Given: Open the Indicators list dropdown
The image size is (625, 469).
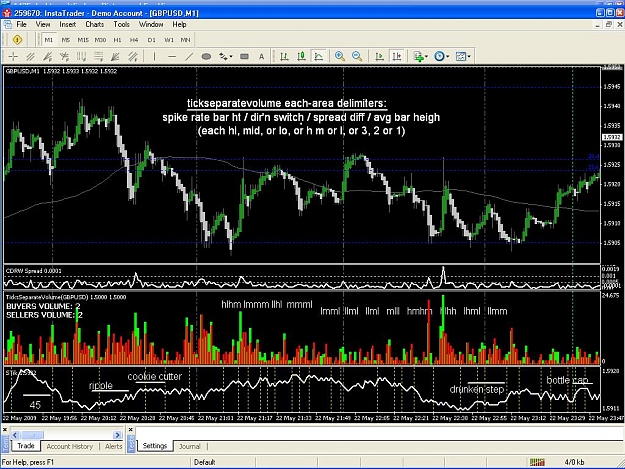Looking at the screenshot, I should pyautogui.click(x=421, y=57).
